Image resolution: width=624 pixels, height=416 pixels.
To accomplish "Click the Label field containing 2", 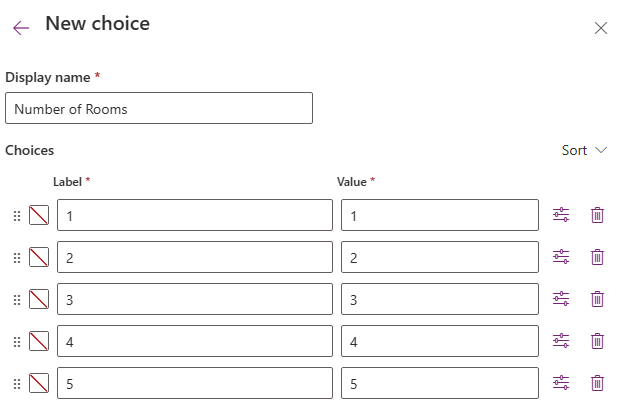I will coord(195,257).
